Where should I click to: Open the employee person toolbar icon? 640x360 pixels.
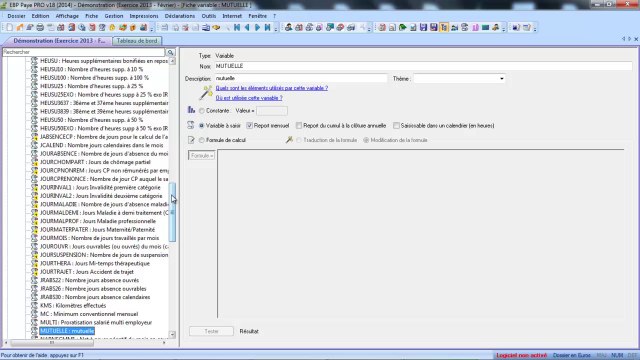[289, 28]
